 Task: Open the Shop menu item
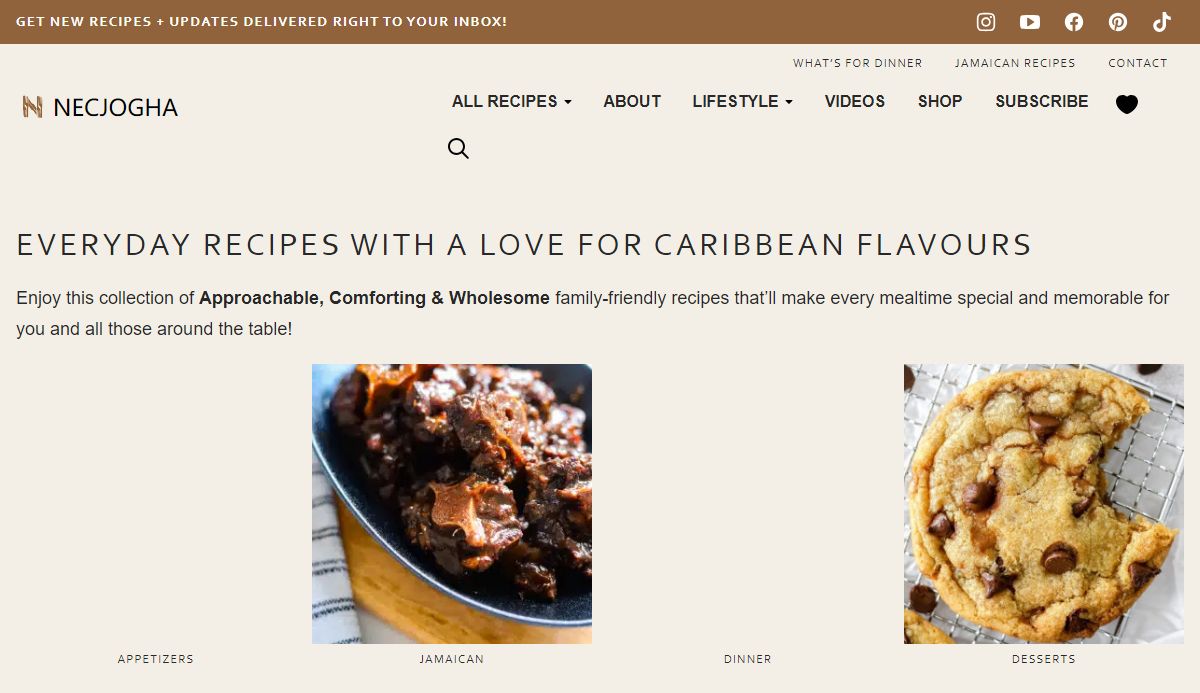click(940, 101)
